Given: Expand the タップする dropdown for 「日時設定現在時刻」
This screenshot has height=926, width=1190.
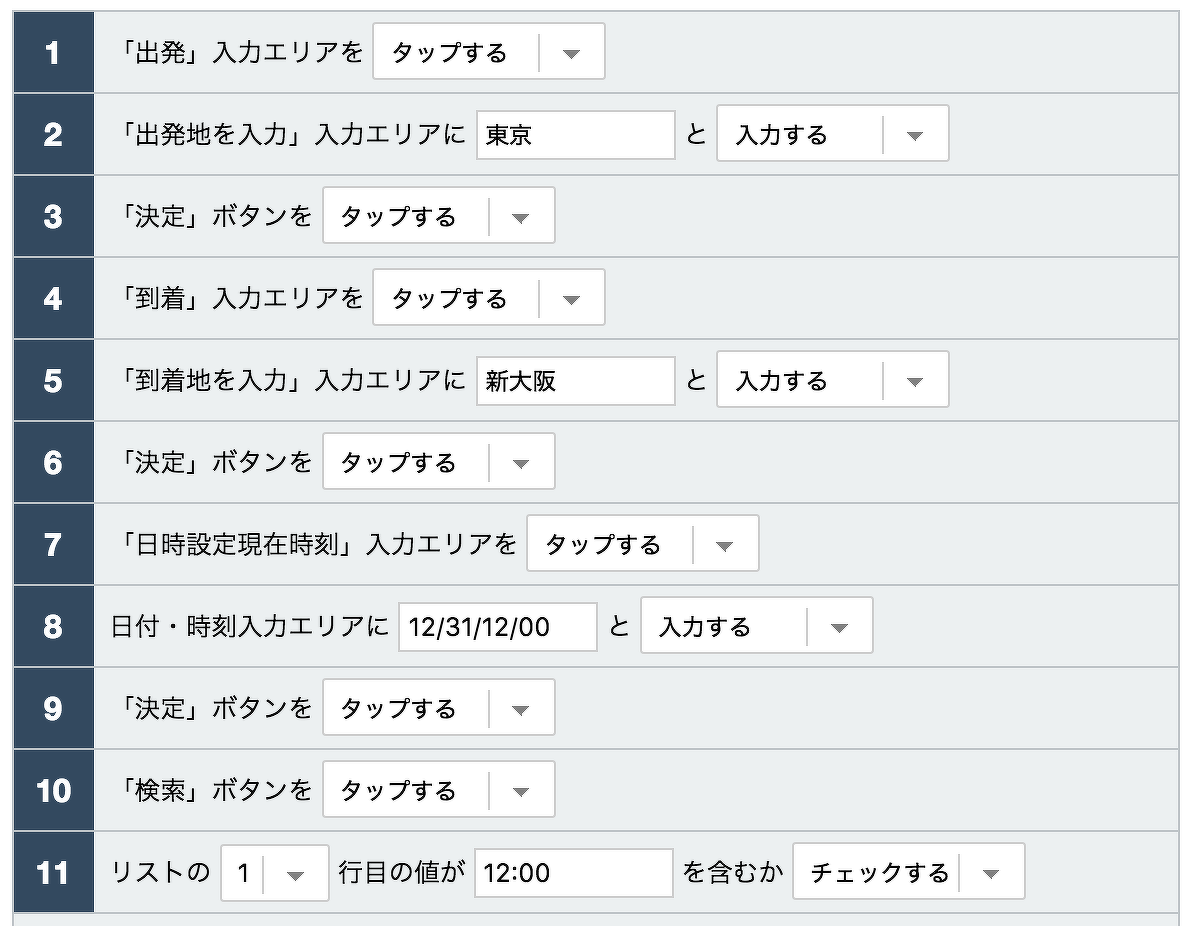Looking at the screenshot, I should (725, 543).
